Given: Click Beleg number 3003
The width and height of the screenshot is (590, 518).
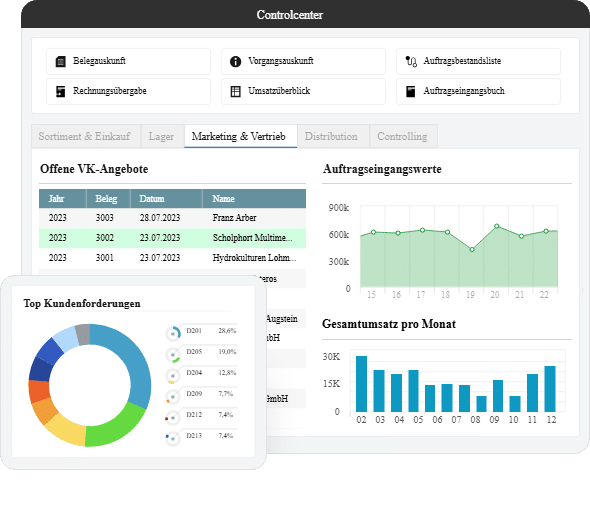Looking at the screenshot, I should pos(104,218).
